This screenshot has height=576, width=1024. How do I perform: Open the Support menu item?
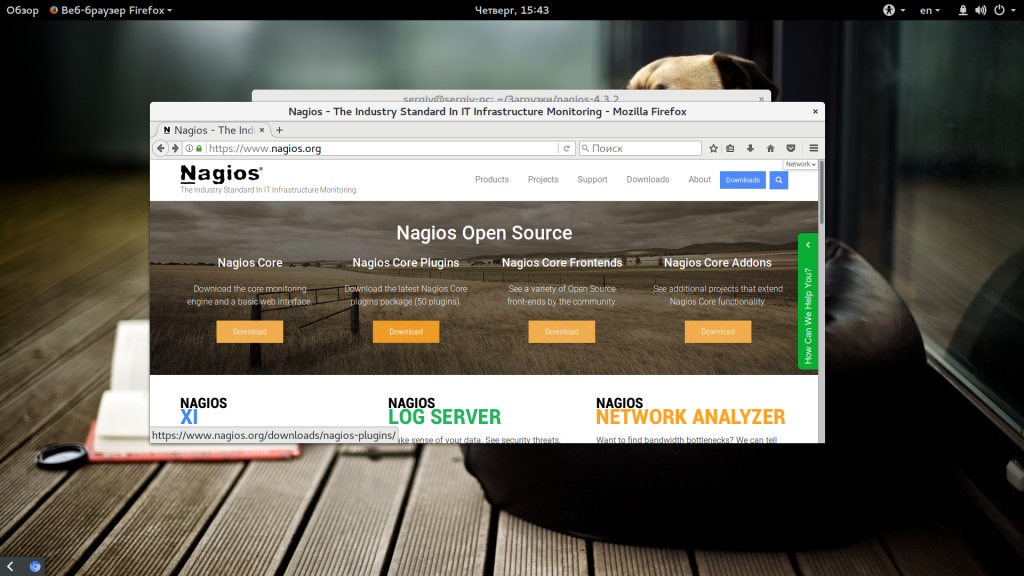coord(592,180)
